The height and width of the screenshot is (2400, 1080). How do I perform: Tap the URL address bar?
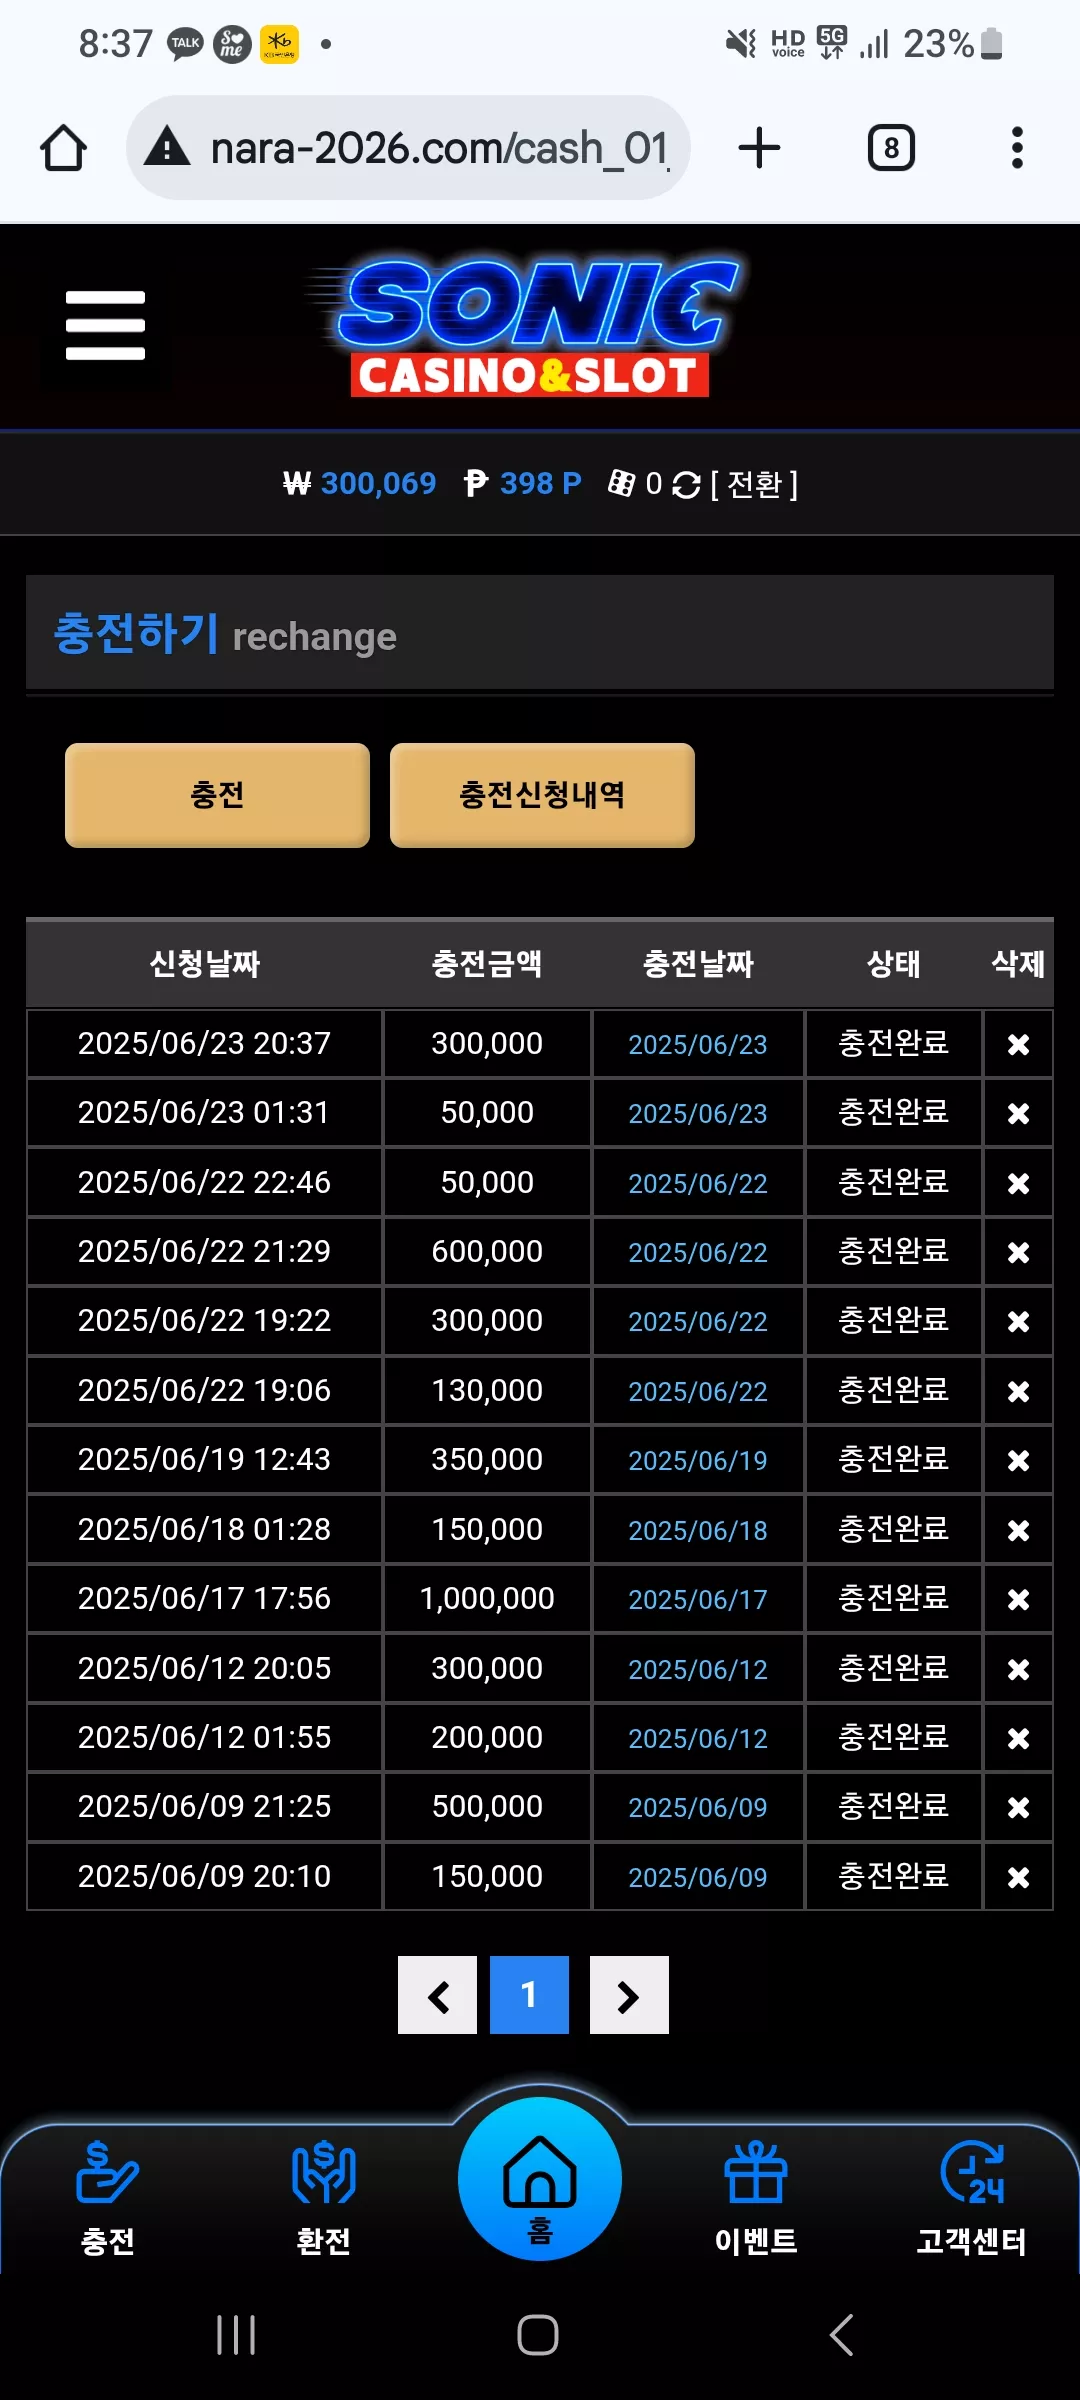click(408, 148)
